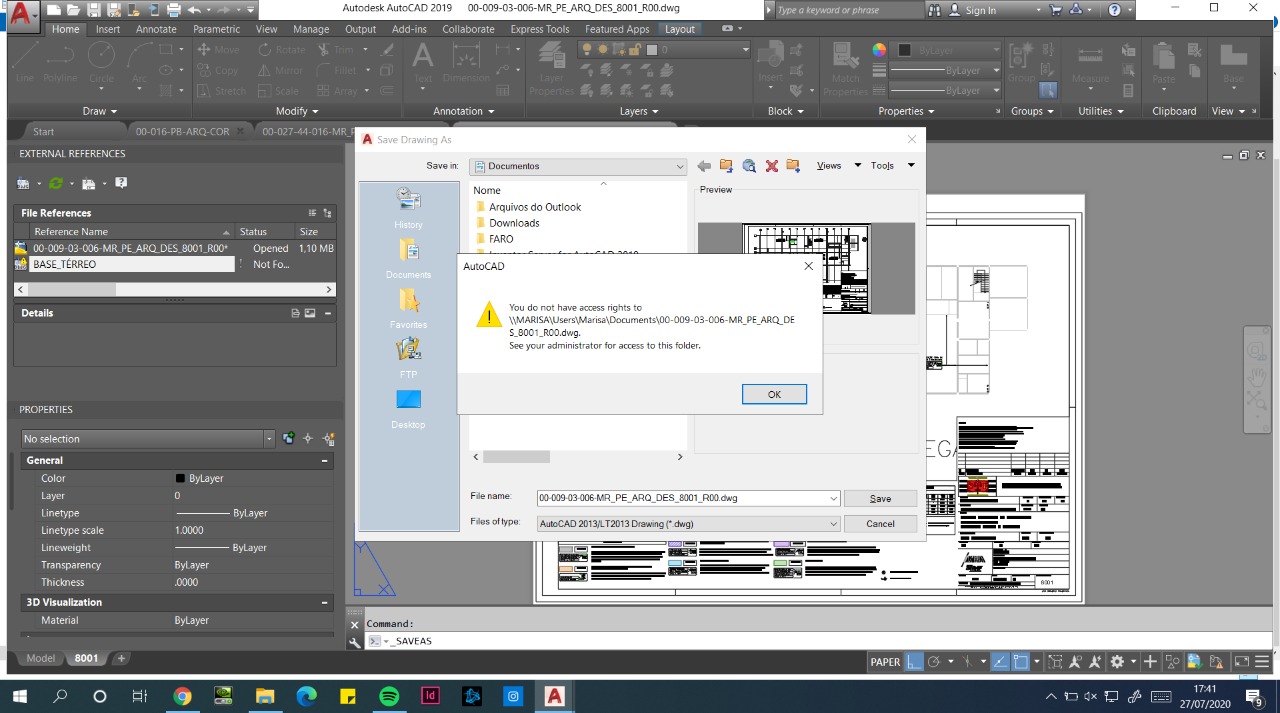The height and width of the screenshot is (713, 1280).
Task: Open the Files of type dropdown
Action: point(832,524)
